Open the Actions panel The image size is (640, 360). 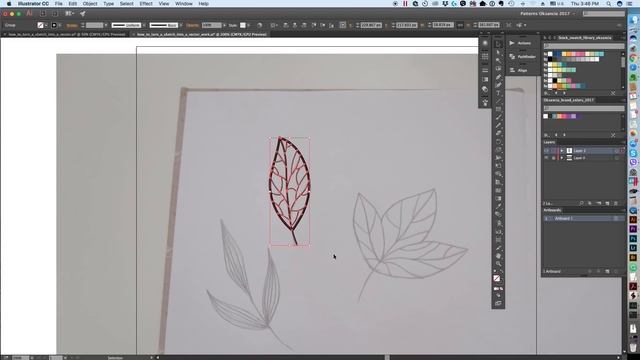(x=520, y=43)
